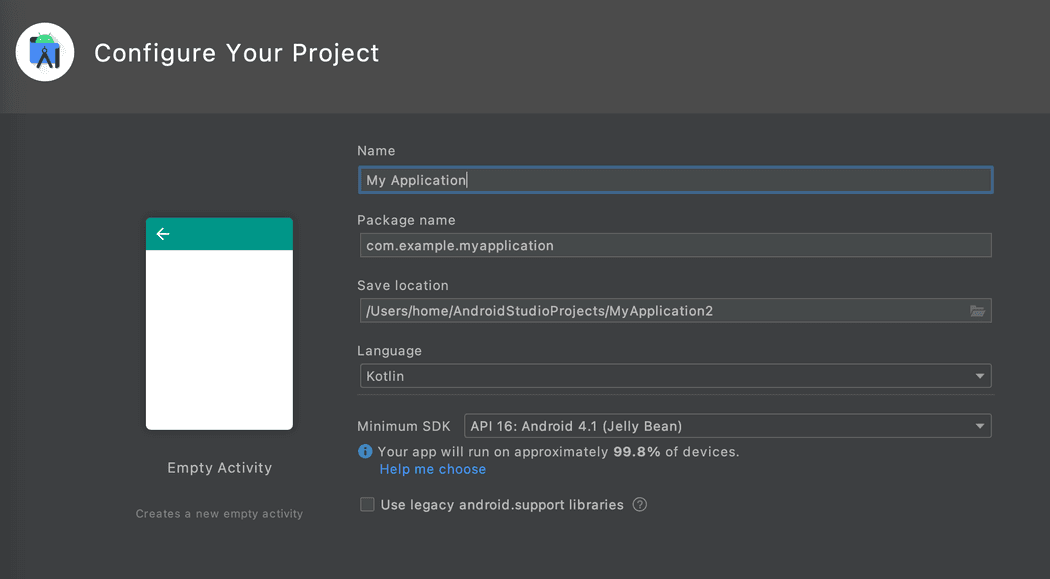Click the help icon beside legacy libraries option

pyautogui.click(x=640, y=505)
